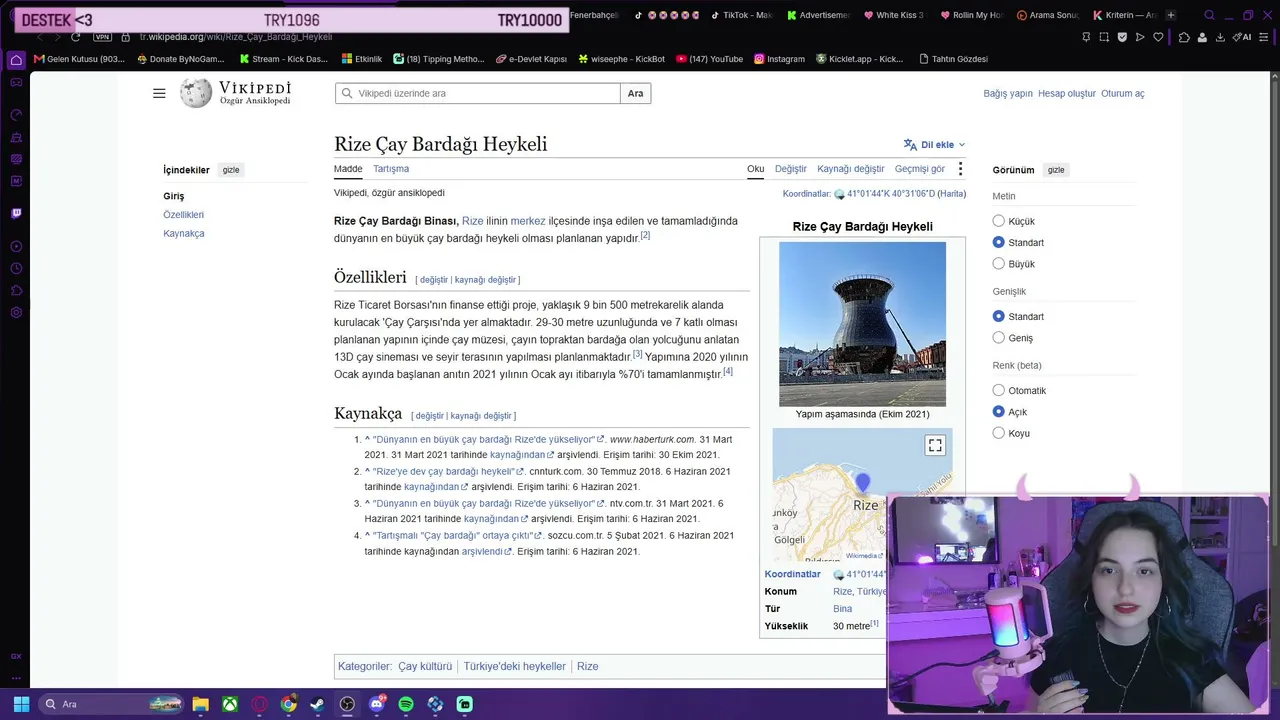Open Xbox app from the taskbar
This screenshot has height=720, width=1280.
coord(230,704)
